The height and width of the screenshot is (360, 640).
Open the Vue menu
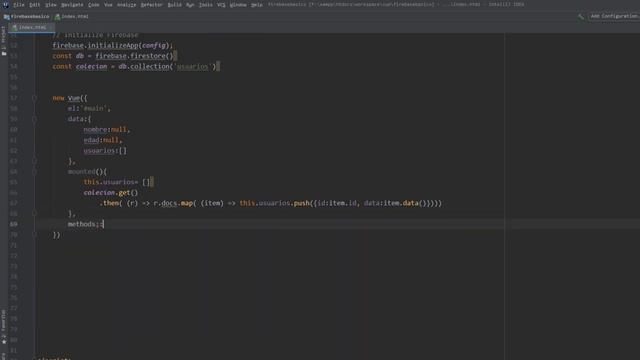[x=108, y=5]
